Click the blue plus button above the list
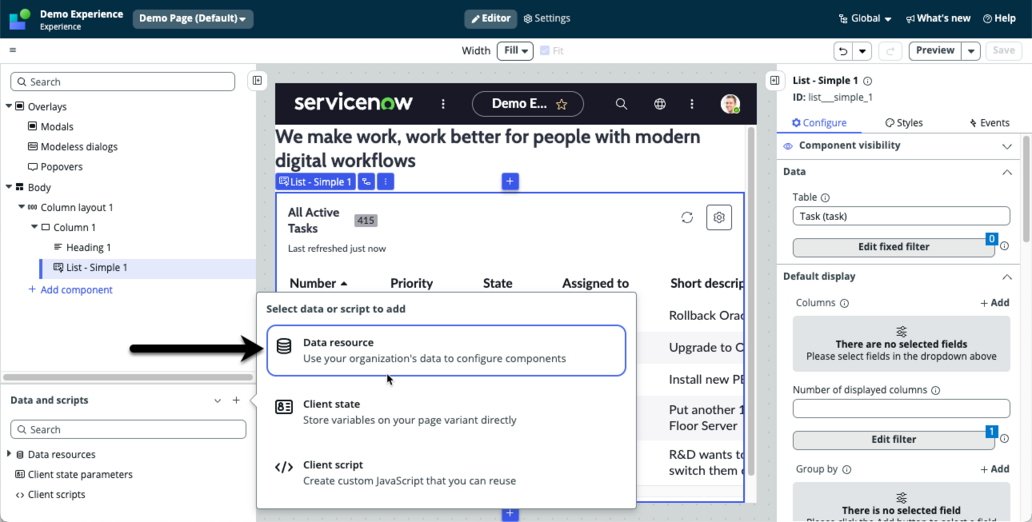The width and height of the screenshot is (1032, 522). point(510,182)
